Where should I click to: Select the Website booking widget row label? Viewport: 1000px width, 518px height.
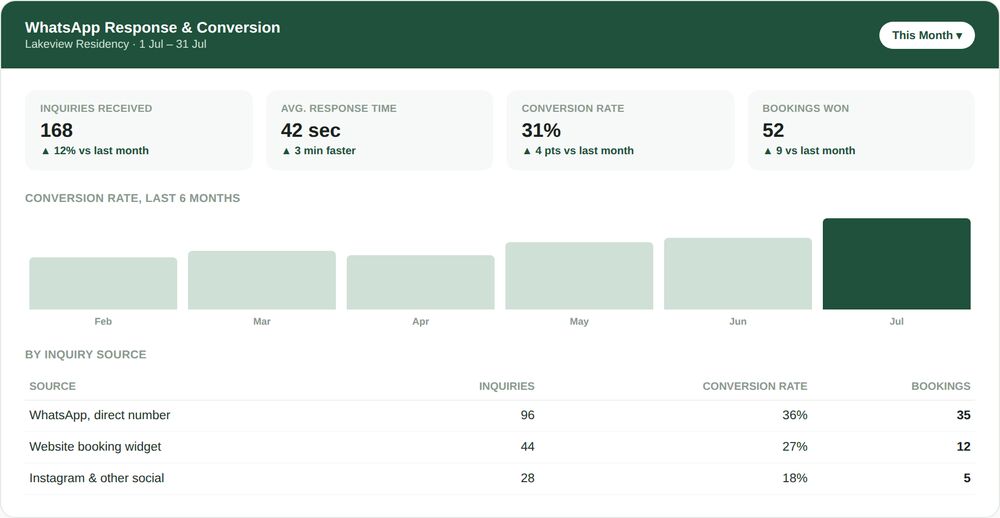pos(95,447)
